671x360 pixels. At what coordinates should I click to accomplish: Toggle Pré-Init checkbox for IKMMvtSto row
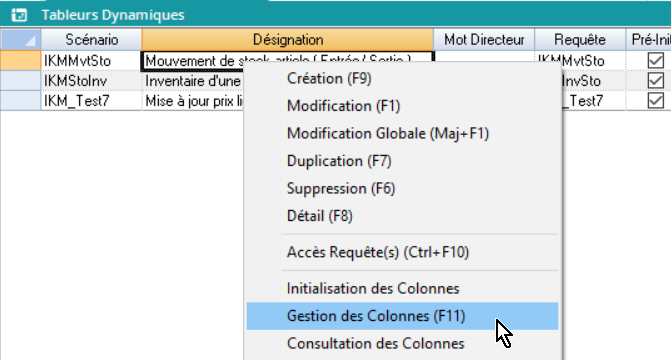656,60
